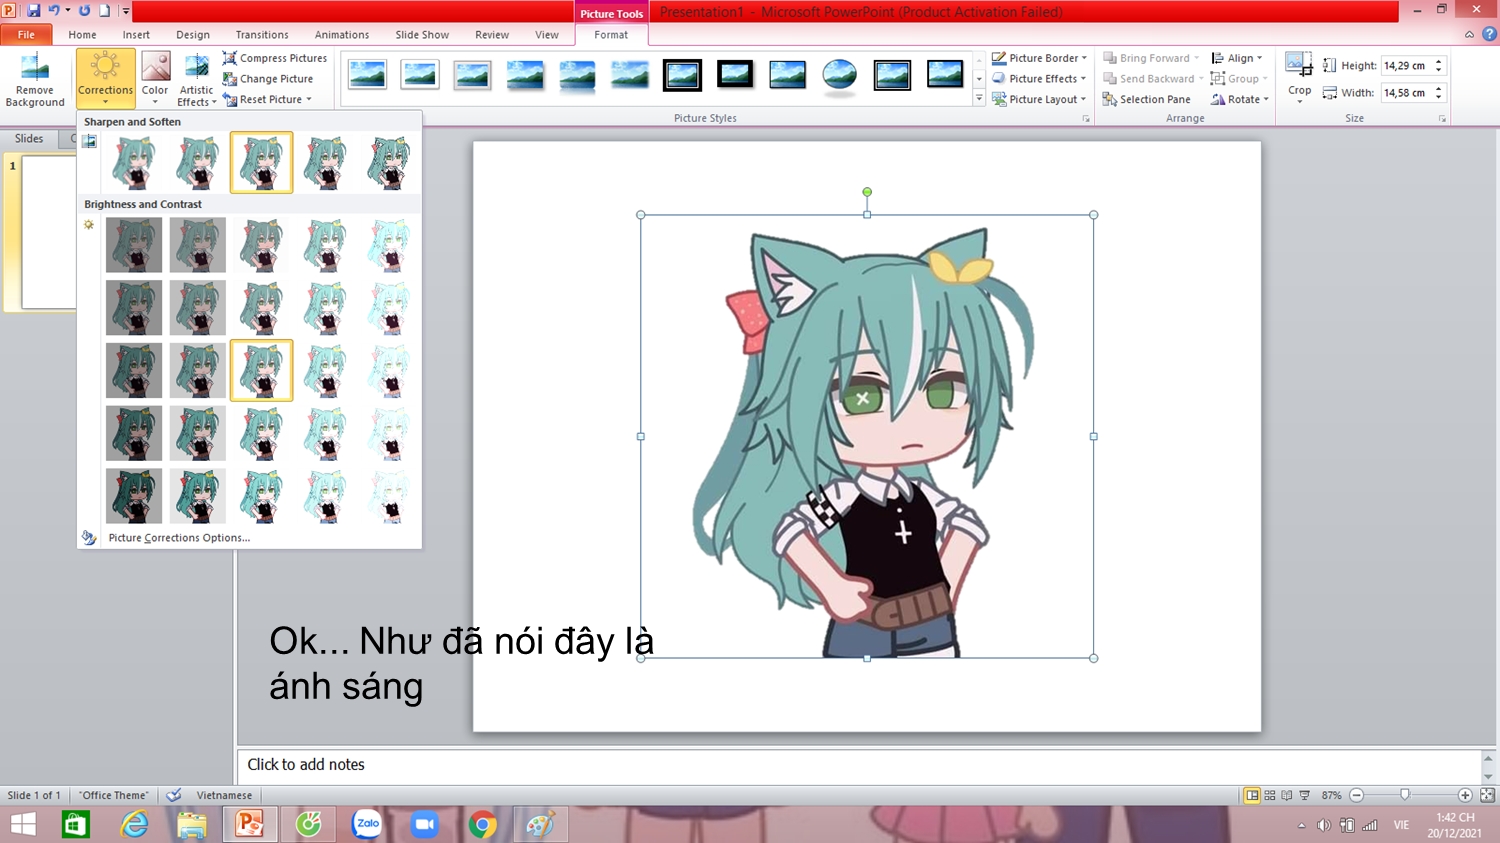Click fit slide to window icon
The height and width of the screenshot is (843, 1500).
click(x=1487, y=795)
